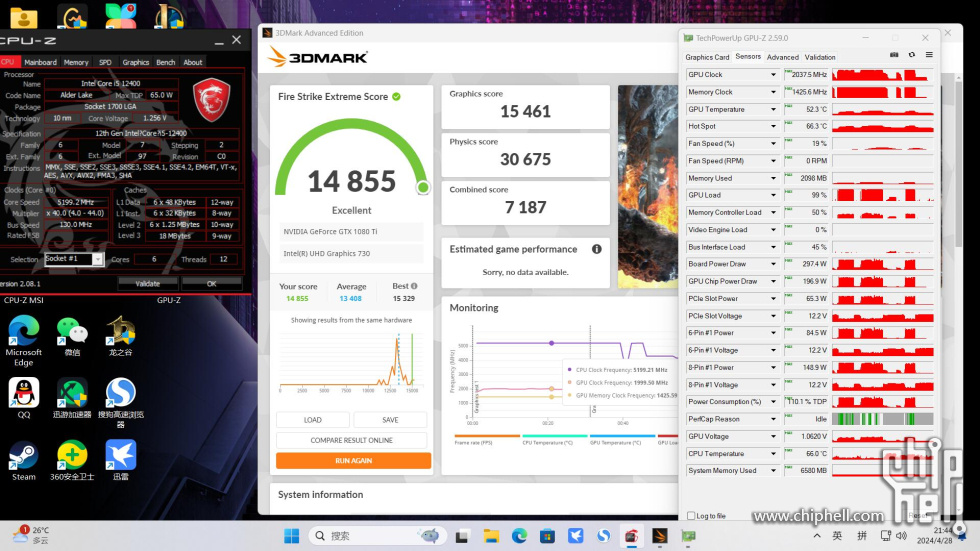Open weather widget showing 26°C

coord(30,535)
